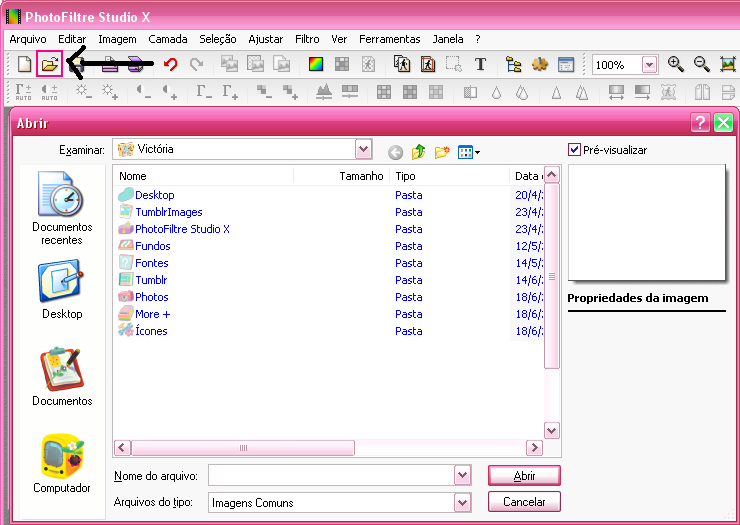Screen dimensions: 740x525
Task: Toggle the Pré-visualizar checkbox
Action: pyautogui.click(x=574, y=150)
